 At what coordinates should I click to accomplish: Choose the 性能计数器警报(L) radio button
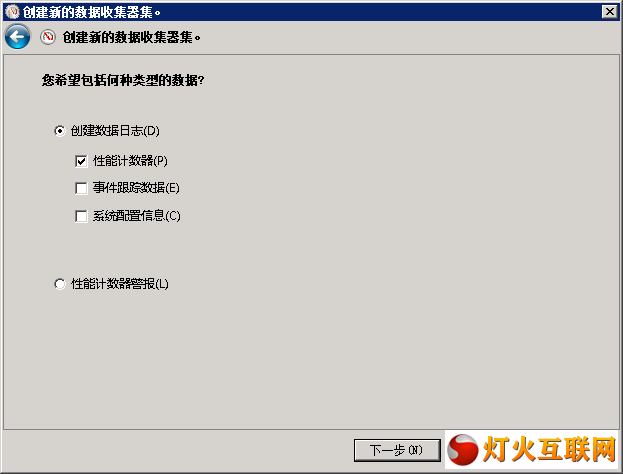60,284
